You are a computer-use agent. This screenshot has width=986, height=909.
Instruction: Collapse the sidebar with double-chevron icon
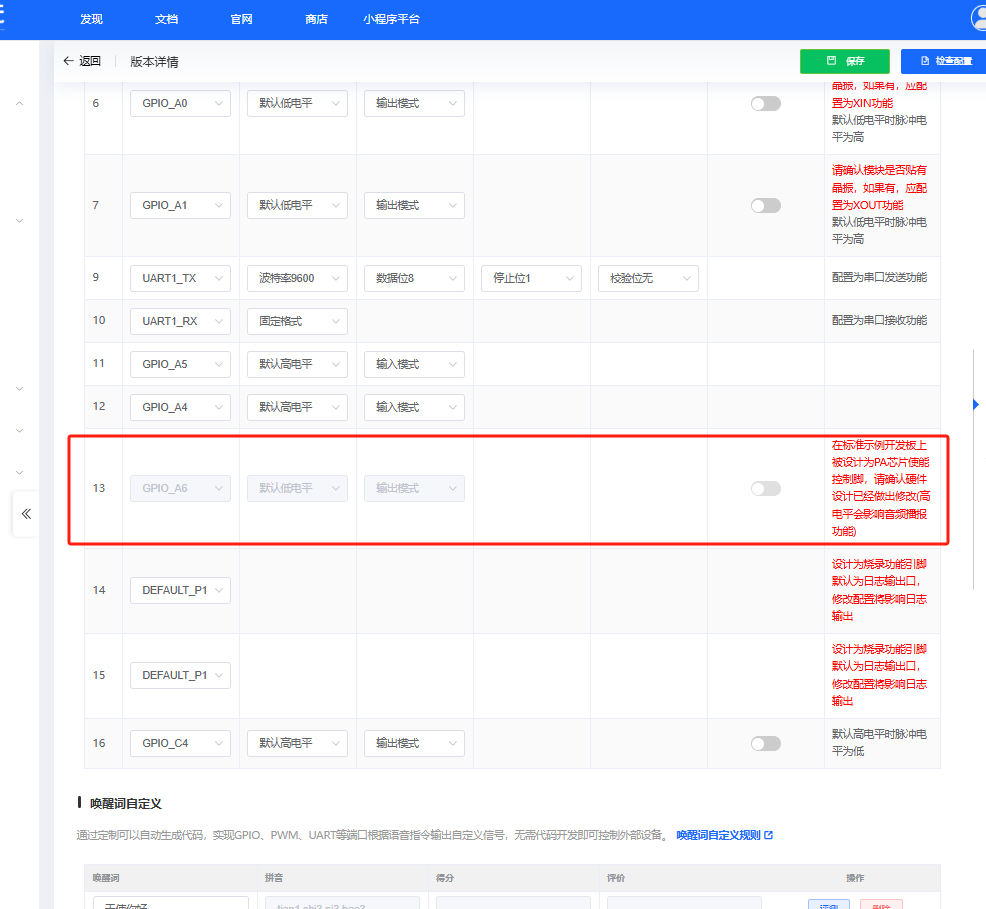click(26, 514)
